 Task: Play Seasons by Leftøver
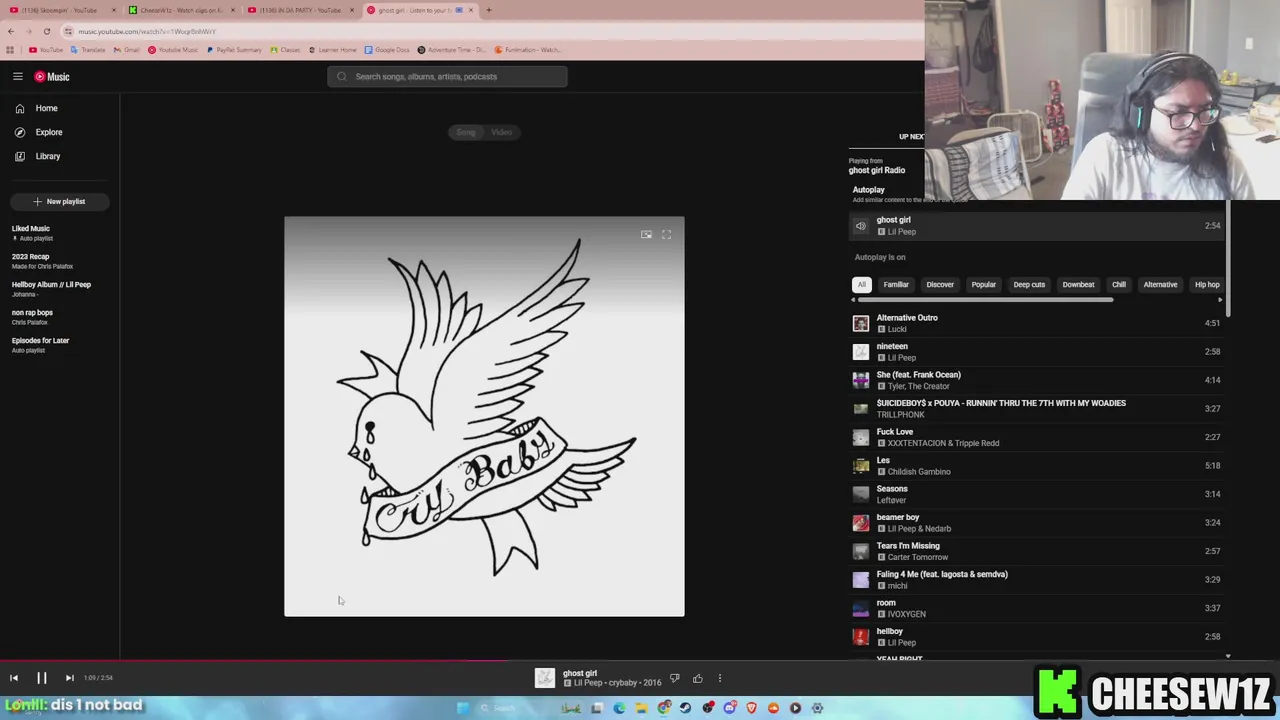coord(1037,494)
